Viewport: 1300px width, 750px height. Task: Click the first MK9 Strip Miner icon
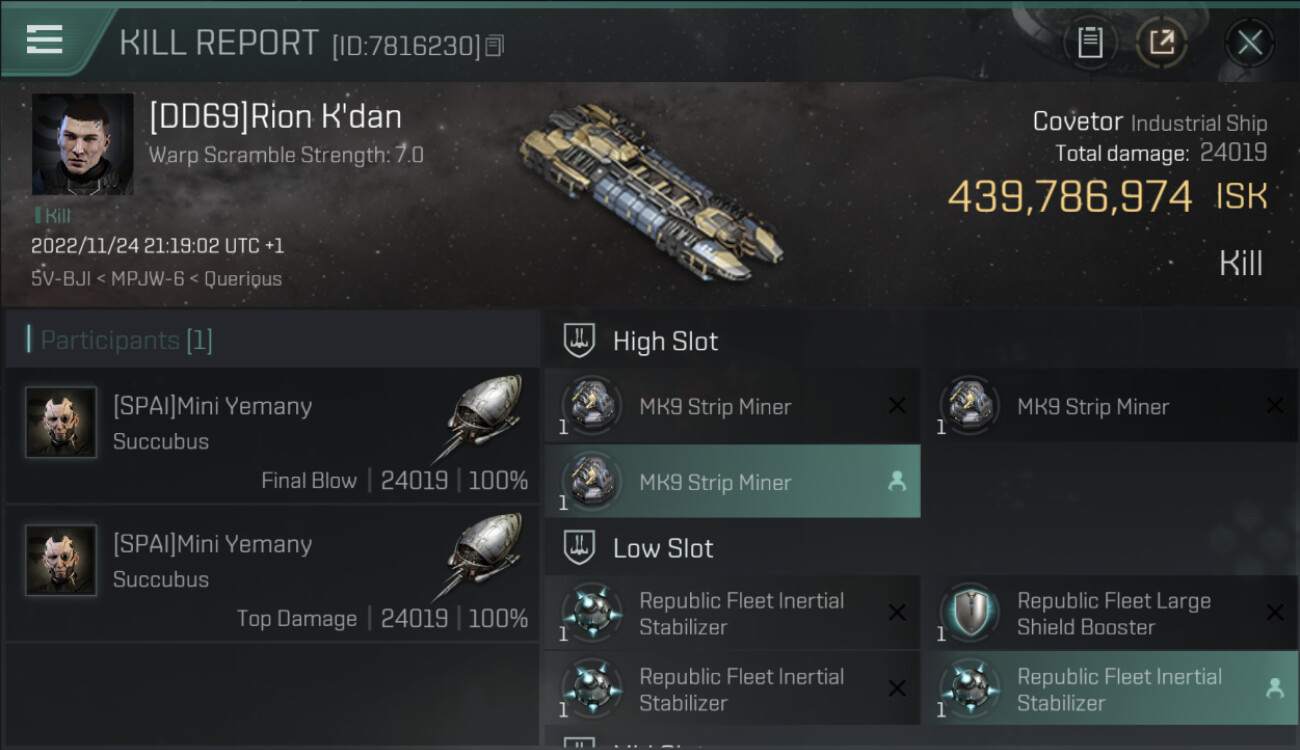(x=591, y=406)
